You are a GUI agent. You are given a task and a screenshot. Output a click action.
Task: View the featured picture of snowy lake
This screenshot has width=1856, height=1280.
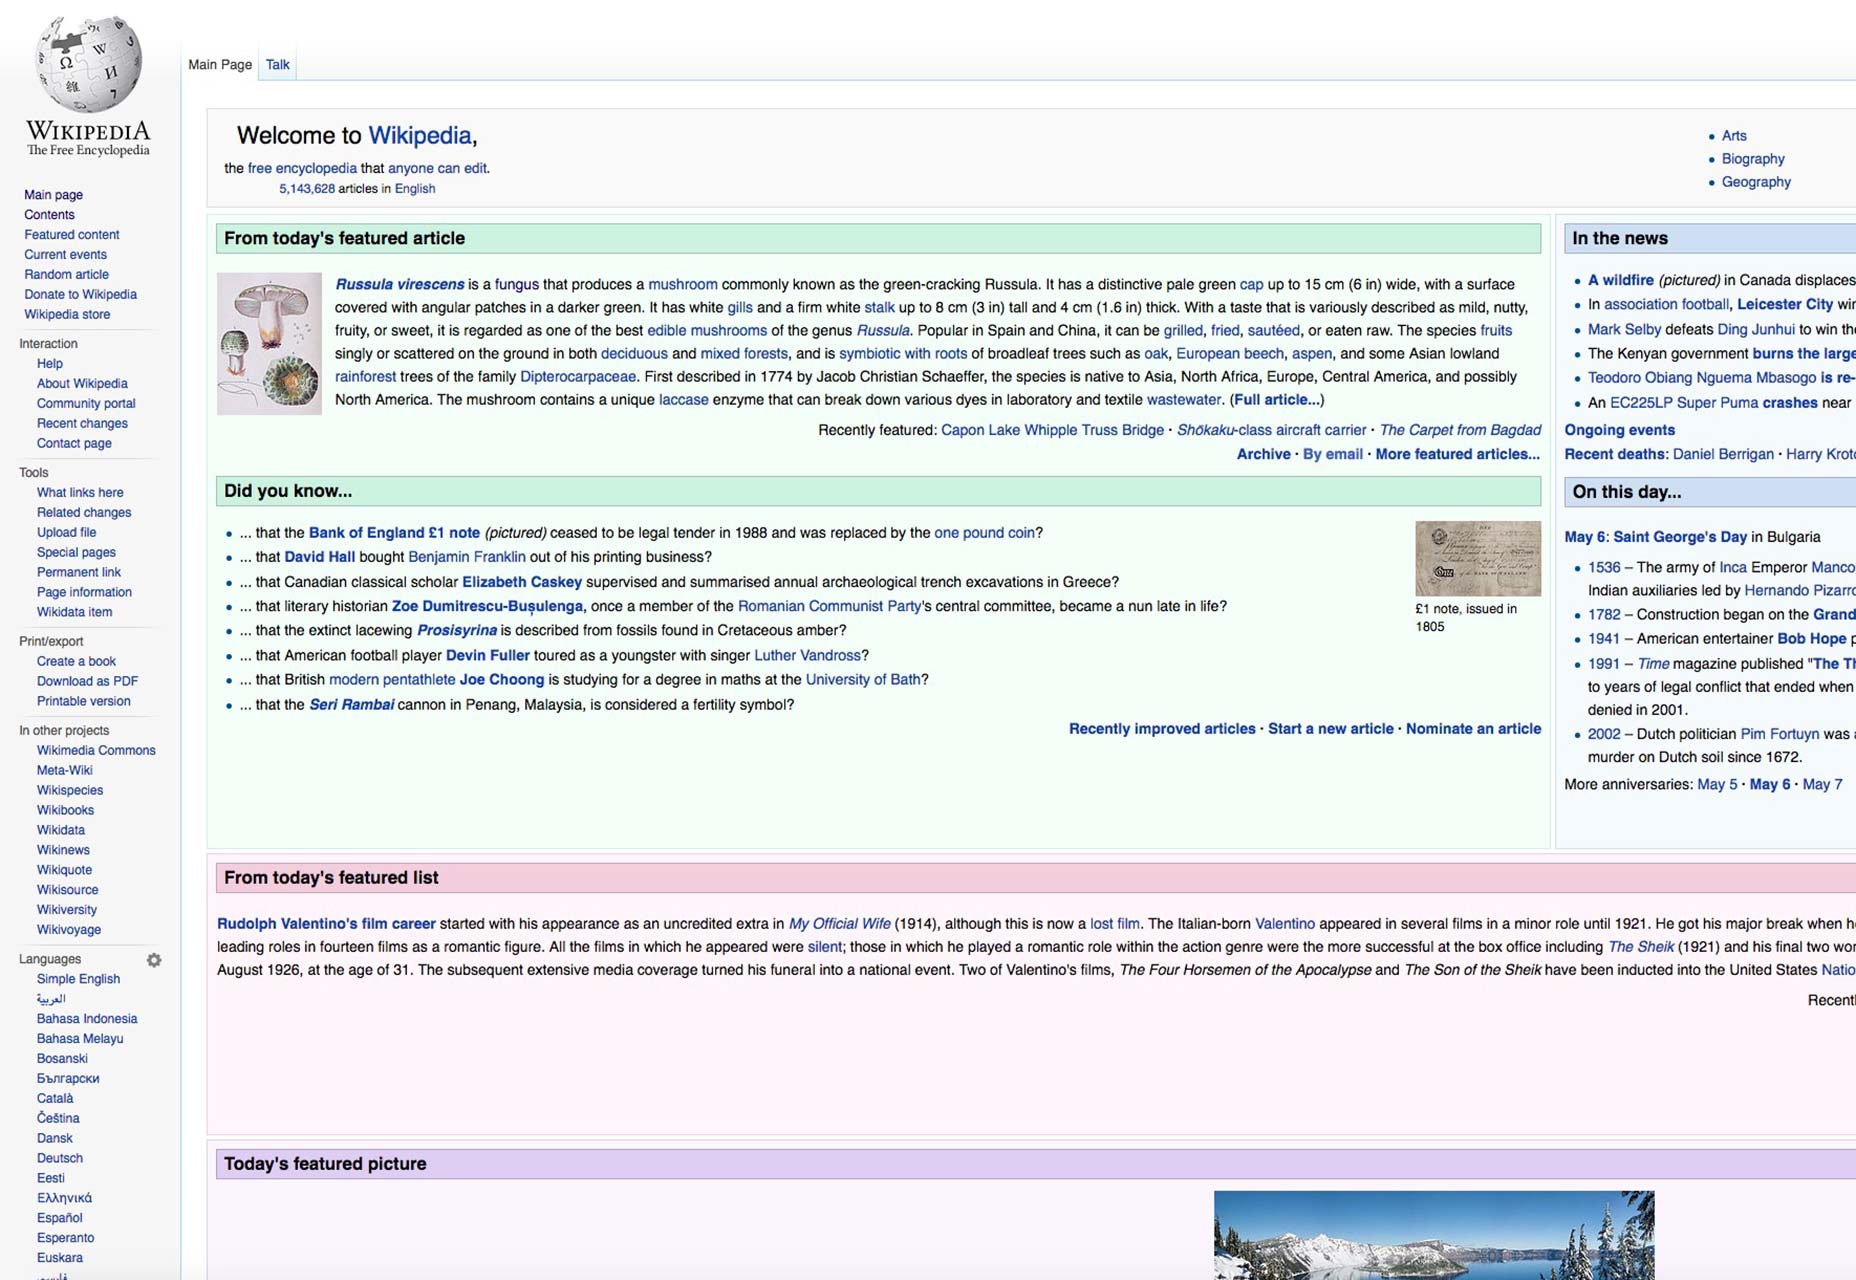click(x=1433, y=1235)
